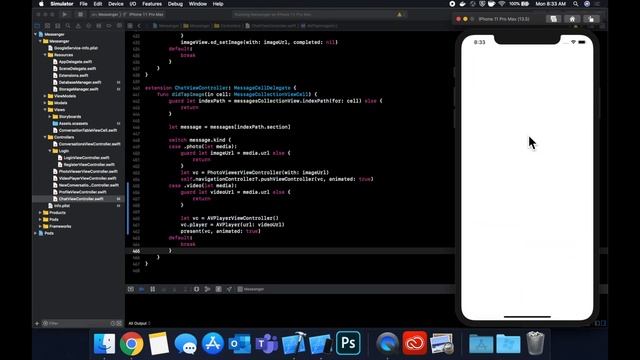This screenshot has width=640, height=360.
Task: Click the Chrome icon in Dock
Action: tap(131, 343)
